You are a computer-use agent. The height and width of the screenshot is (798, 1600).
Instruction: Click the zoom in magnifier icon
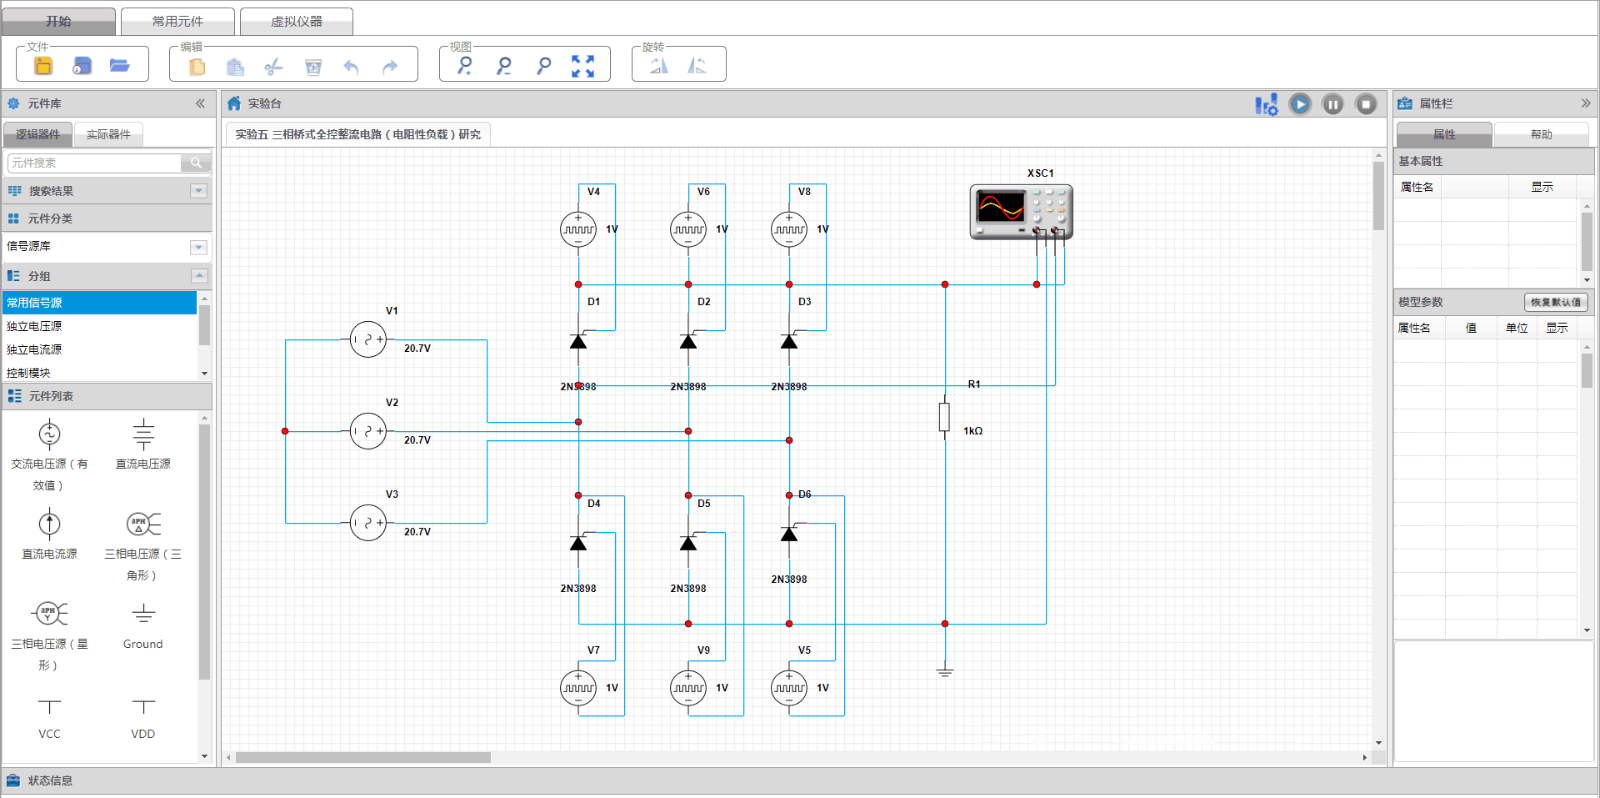pos(465,66)
